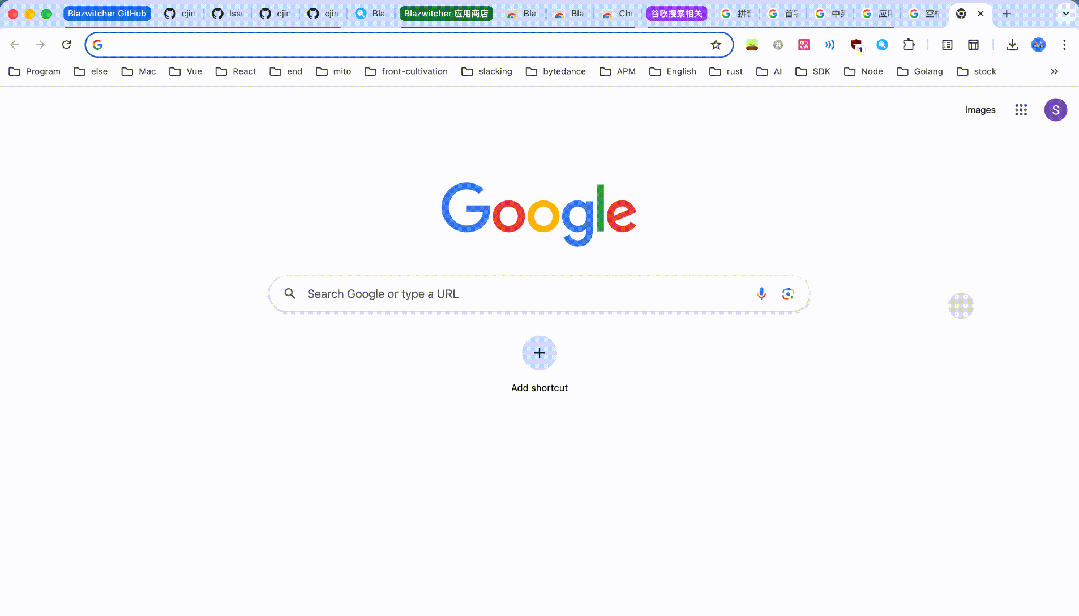This screenshot has height=616, width=1079.
Task: Open the Chrome three-dot menu
Action: tap(1065, 45)
